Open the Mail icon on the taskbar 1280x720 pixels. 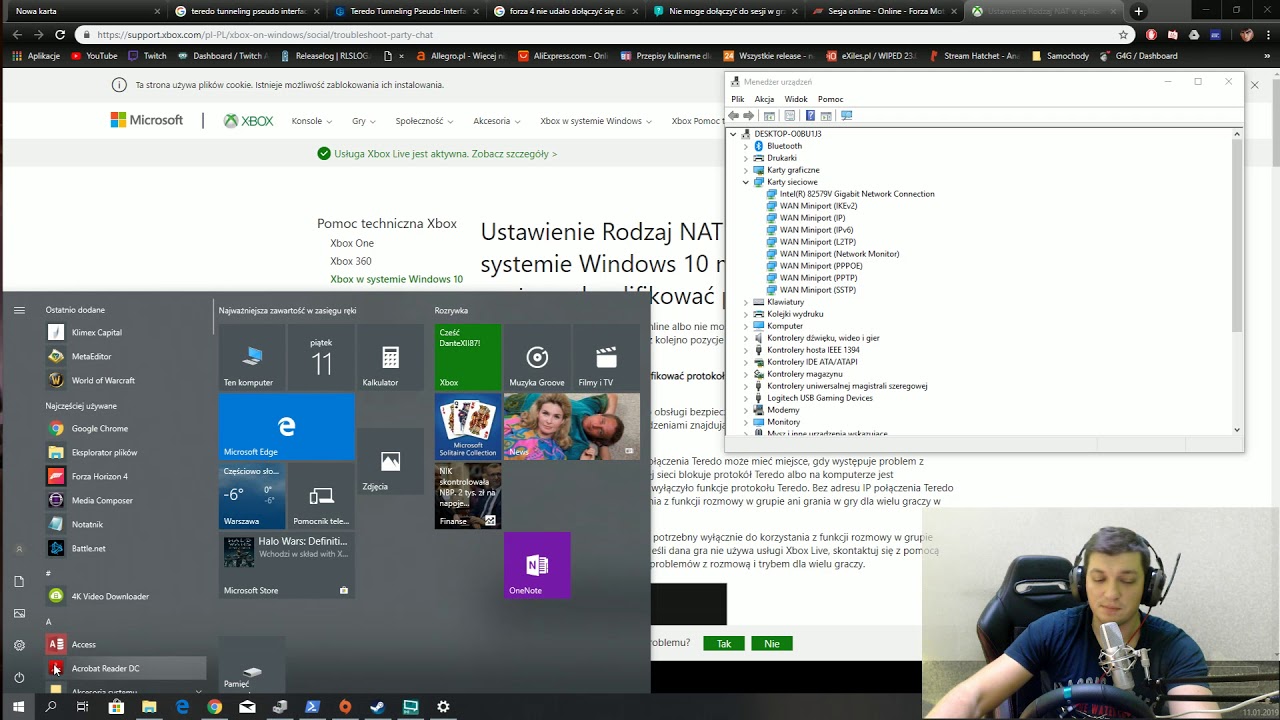click(247, 707)
